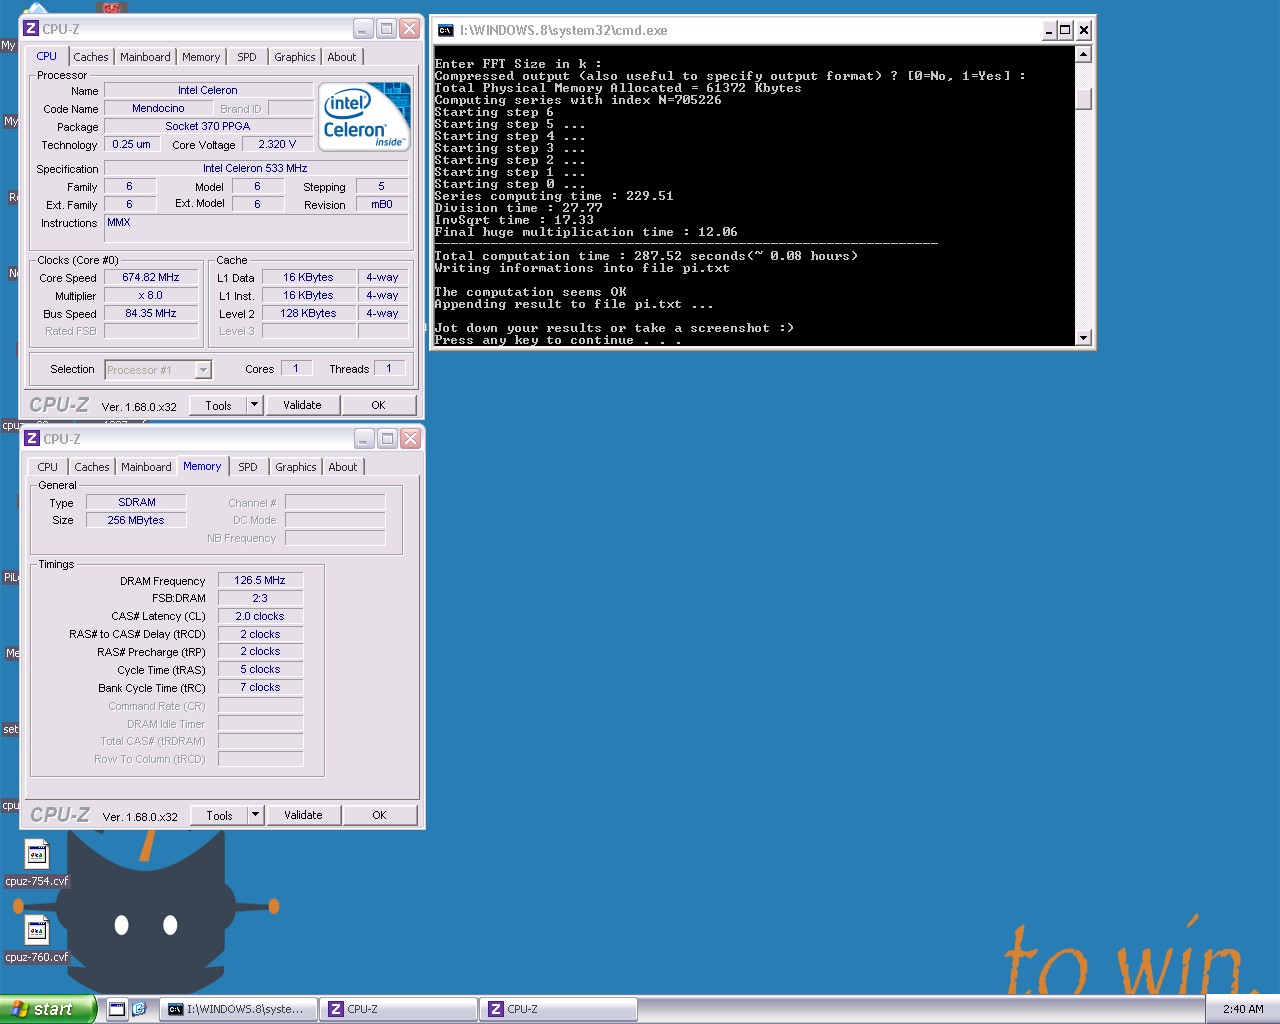The image size is (1280, 1024).
Task: Click Validate in CPU-Z processor window
Action: tap(302, 405)
